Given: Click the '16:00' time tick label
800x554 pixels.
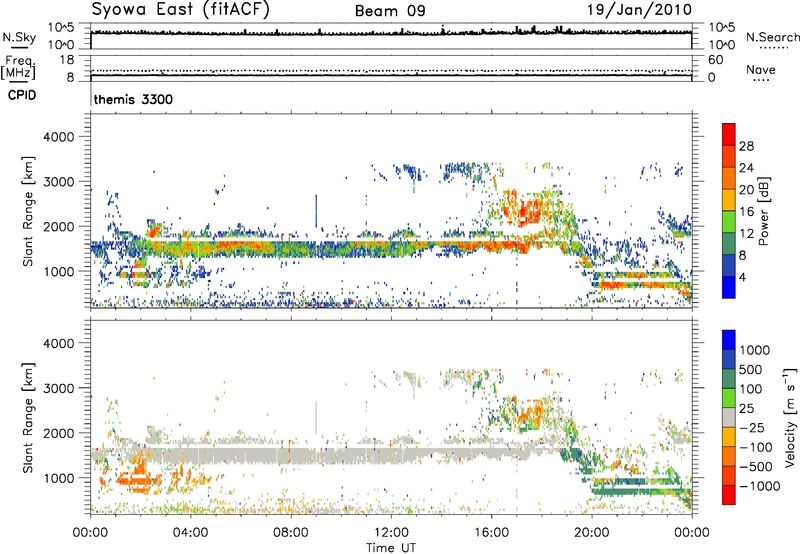Looking at the screenshot, I should pyautogui.click(x=491, y=533).
